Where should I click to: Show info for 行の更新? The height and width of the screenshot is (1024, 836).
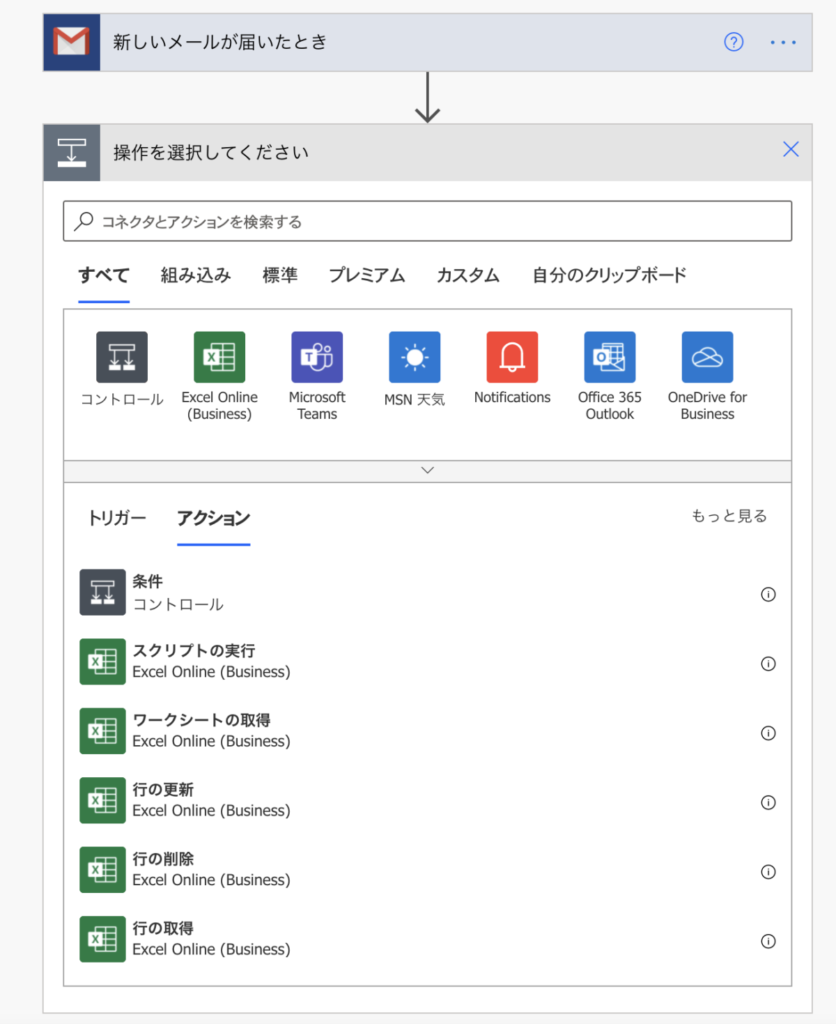(768, 802)
